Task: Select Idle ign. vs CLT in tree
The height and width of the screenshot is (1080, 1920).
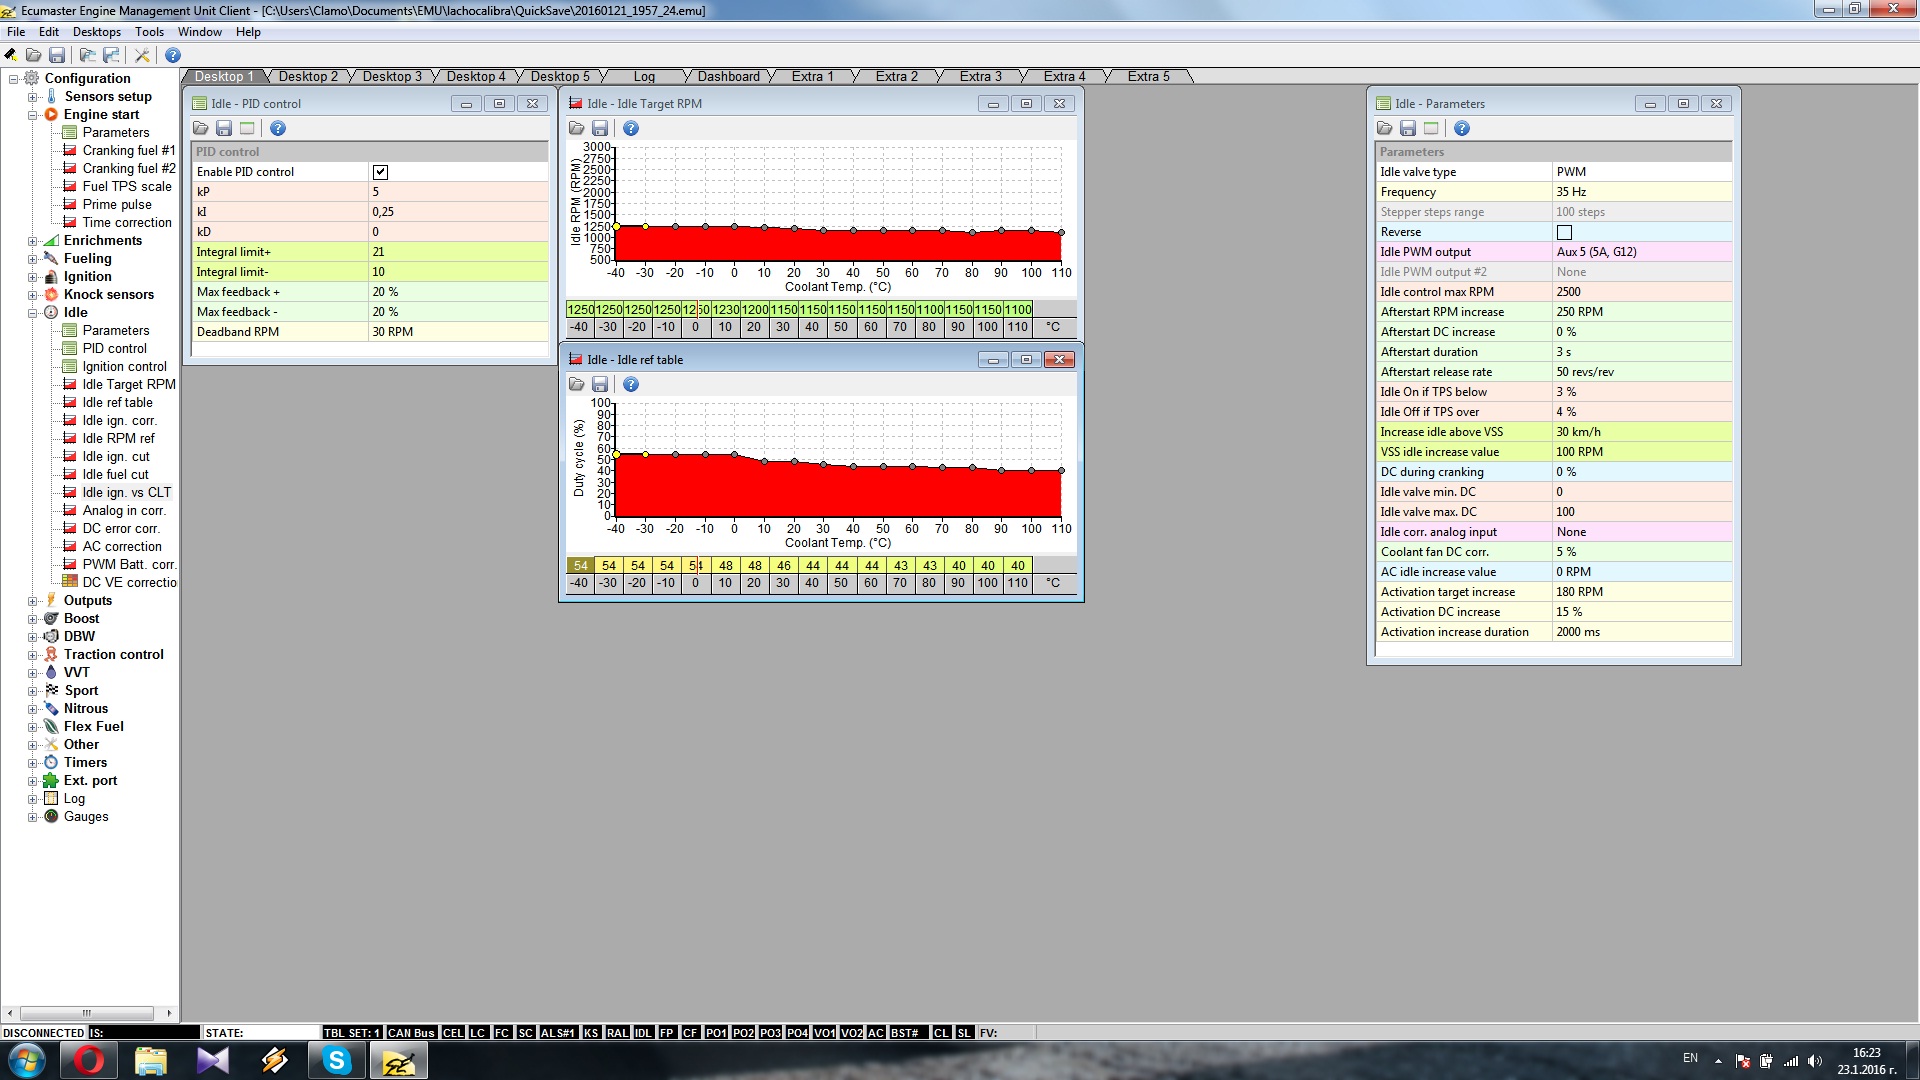Action: (126, 492)
